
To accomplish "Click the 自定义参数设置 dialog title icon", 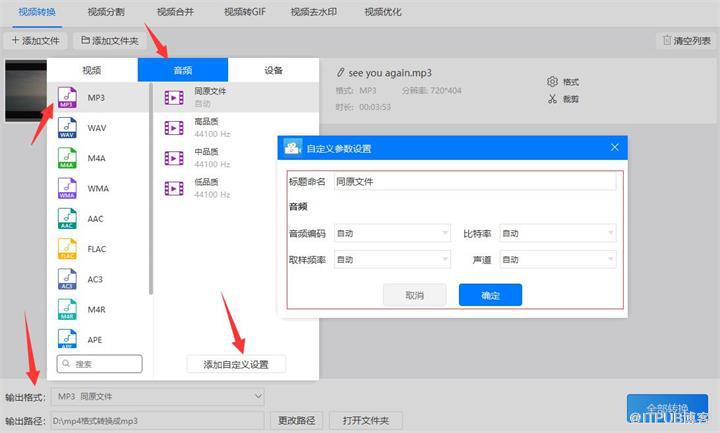I will [292, 148].
